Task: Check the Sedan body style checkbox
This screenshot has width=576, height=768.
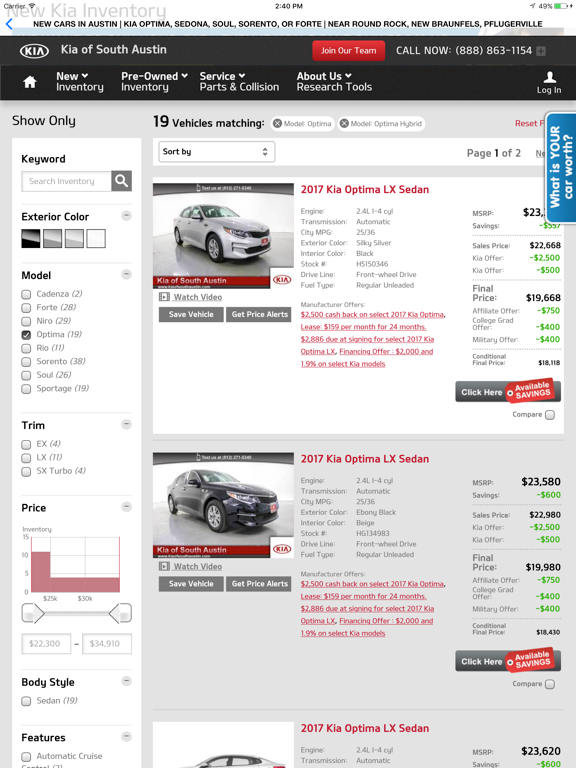Action: [26, 701]
